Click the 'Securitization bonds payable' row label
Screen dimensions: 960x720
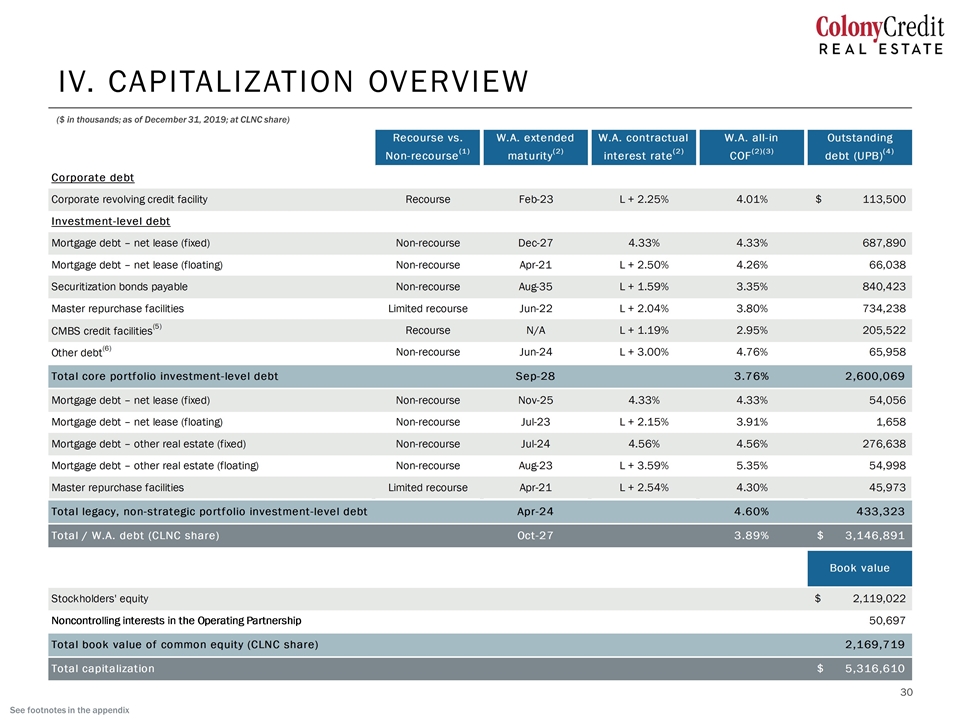click(119, 287)
